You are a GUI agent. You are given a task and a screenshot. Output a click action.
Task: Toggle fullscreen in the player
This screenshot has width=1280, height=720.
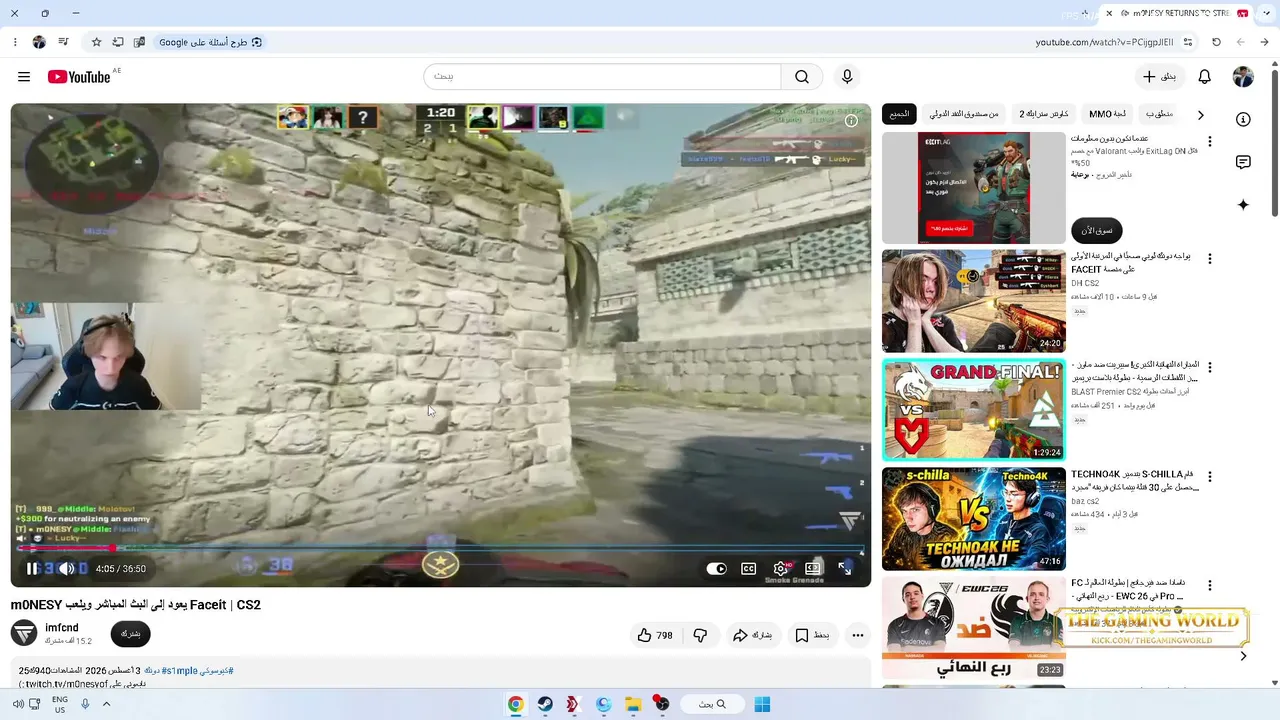pyautogui.click(x=845, y=569)
